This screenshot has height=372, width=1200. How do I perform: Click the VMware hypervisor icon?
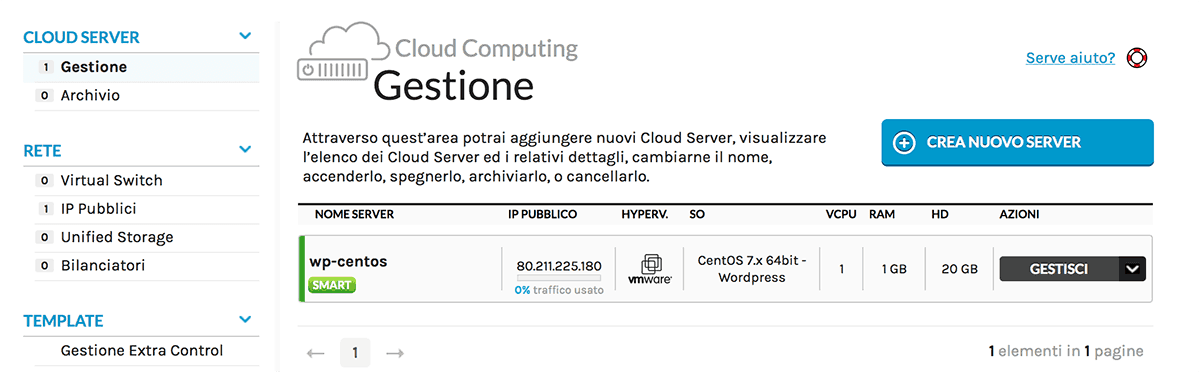coord(650,269)
